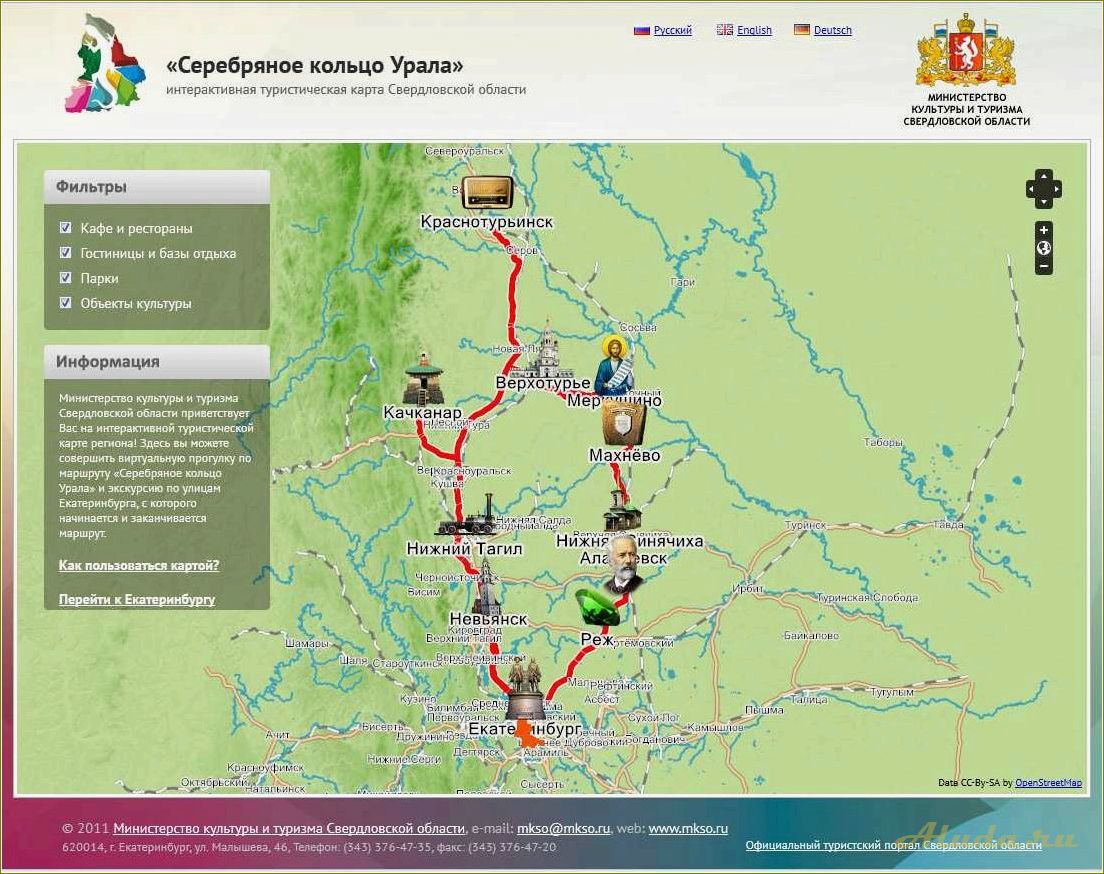Open the Как пользоваться картой? link
The width and height of the screenshot is (1104, 874).
(x=139, y=566)
